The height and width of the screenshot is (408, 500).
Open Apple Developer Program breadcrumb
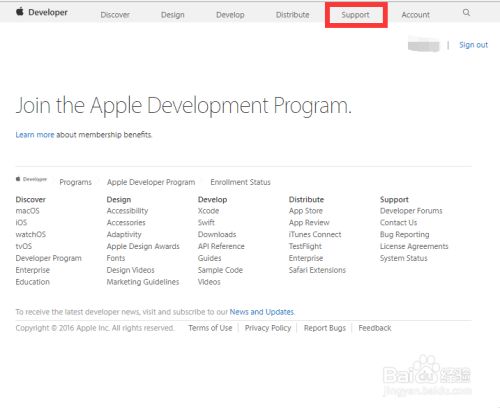(151, 182)
